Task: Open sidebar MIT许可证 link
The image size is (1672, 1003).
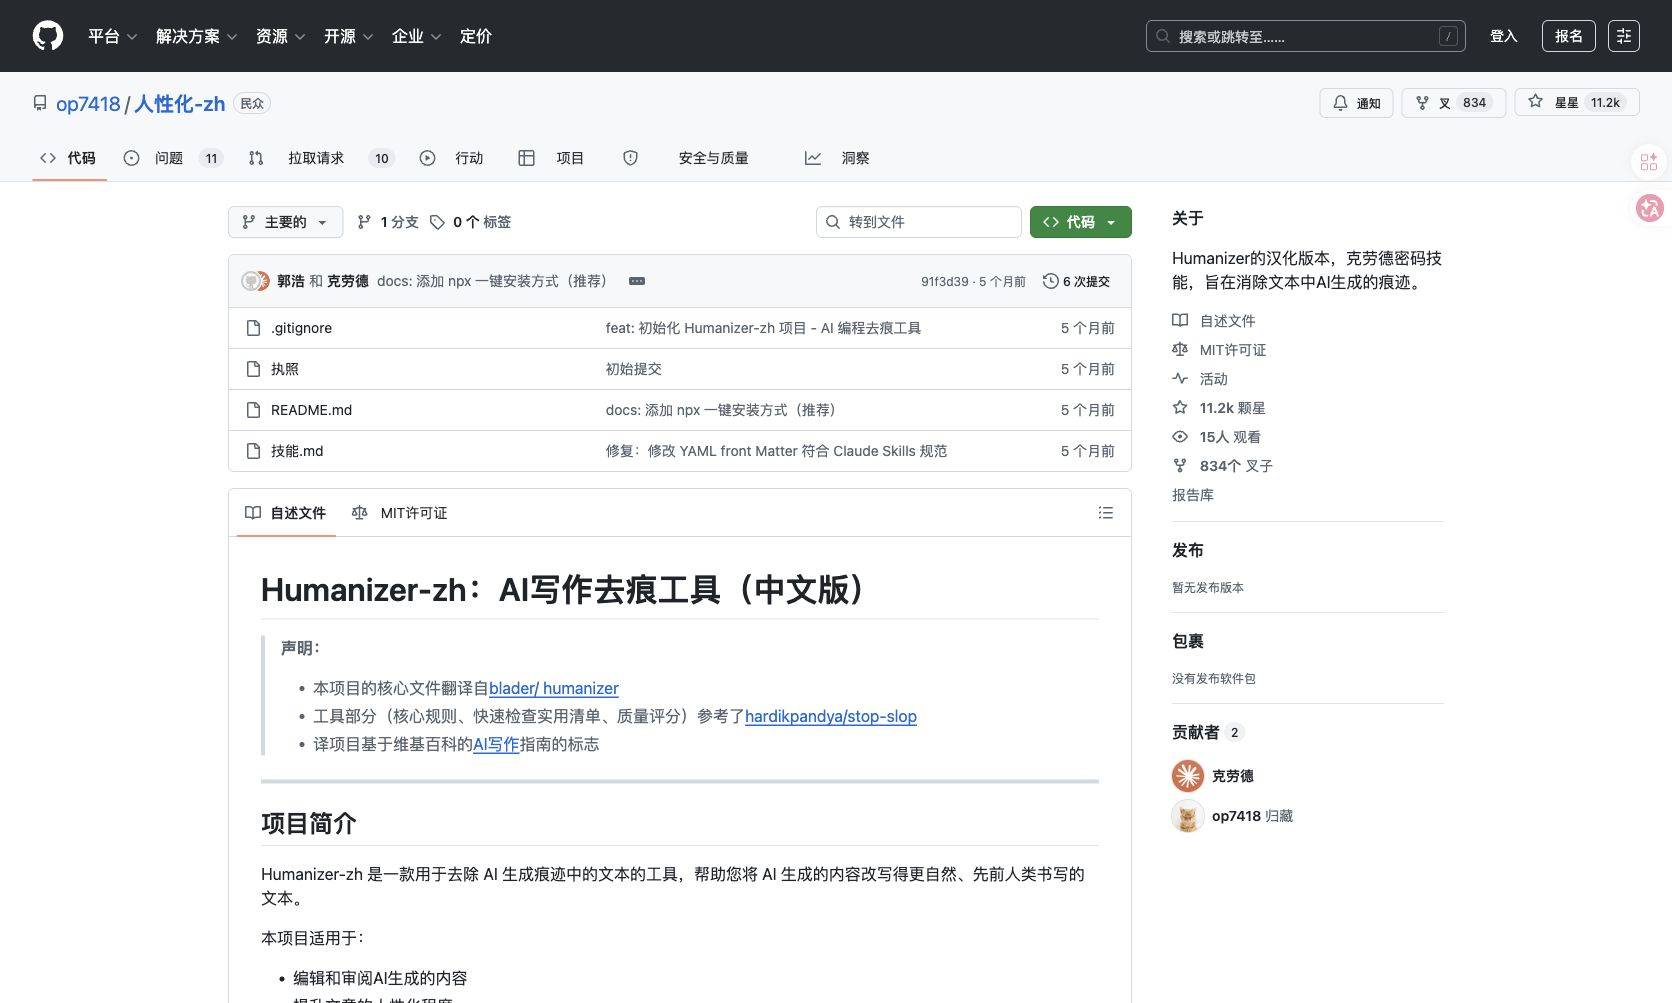Action: (x=1219, y=350)
